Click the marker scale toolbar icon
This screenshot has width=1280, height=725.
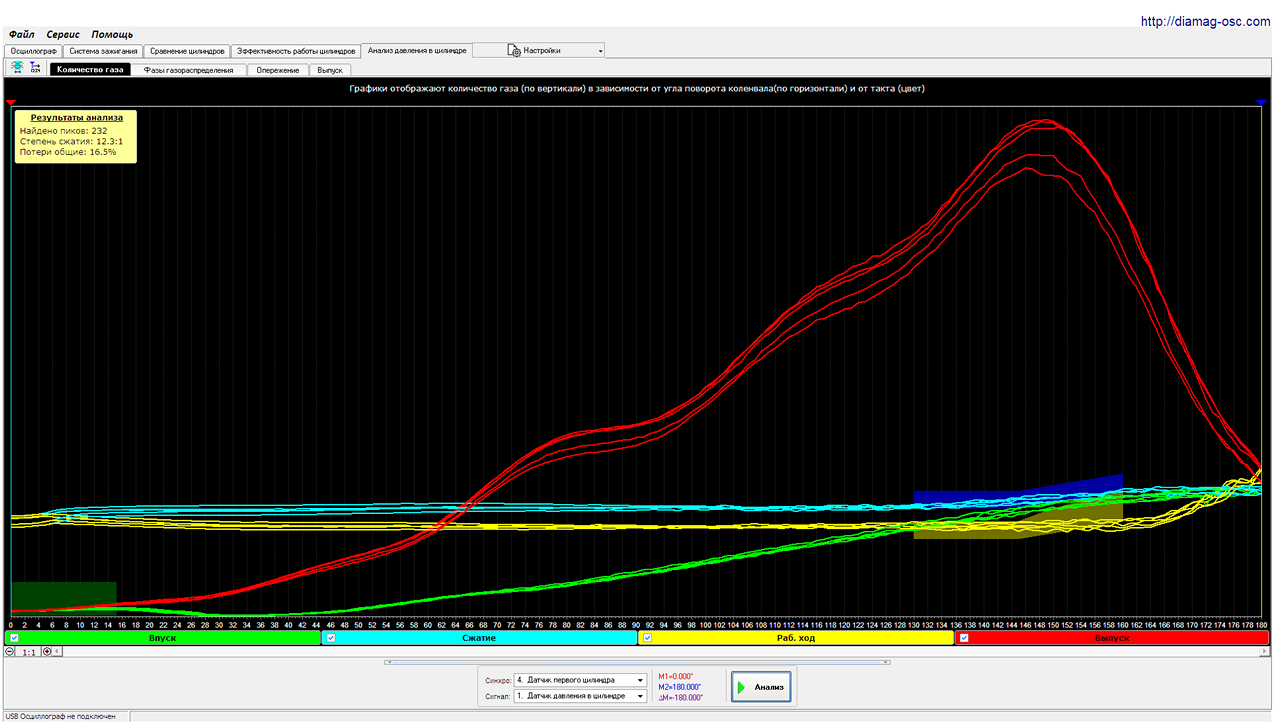point(35,67)
